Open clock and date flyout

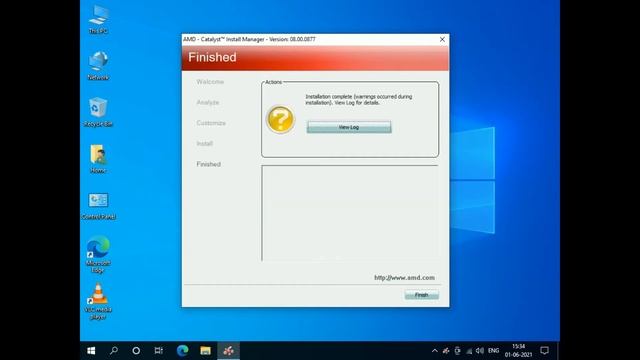518,351
